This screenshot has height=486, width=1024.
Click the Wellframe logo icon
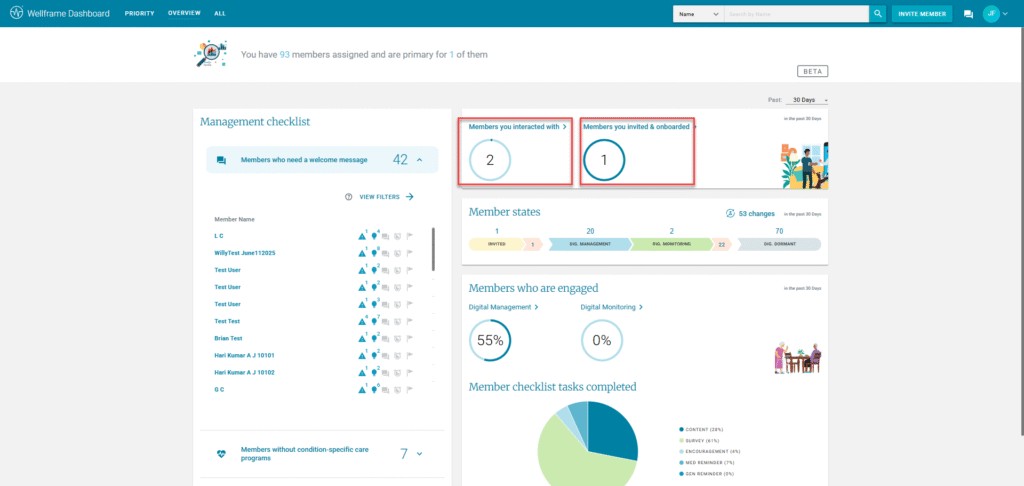17,14
